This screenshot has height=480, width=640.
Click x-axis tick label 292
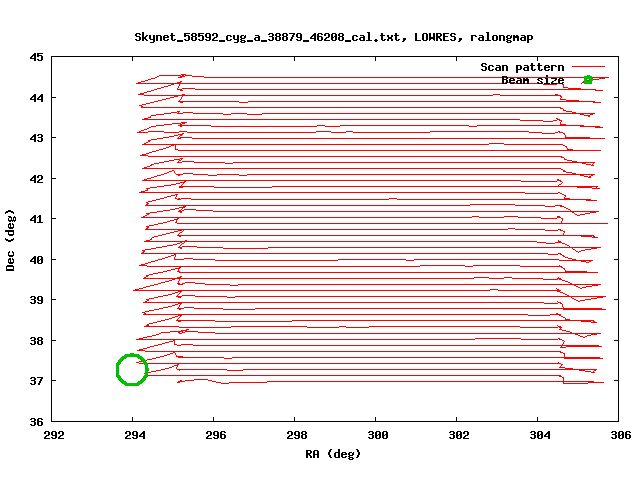point(54,435)
